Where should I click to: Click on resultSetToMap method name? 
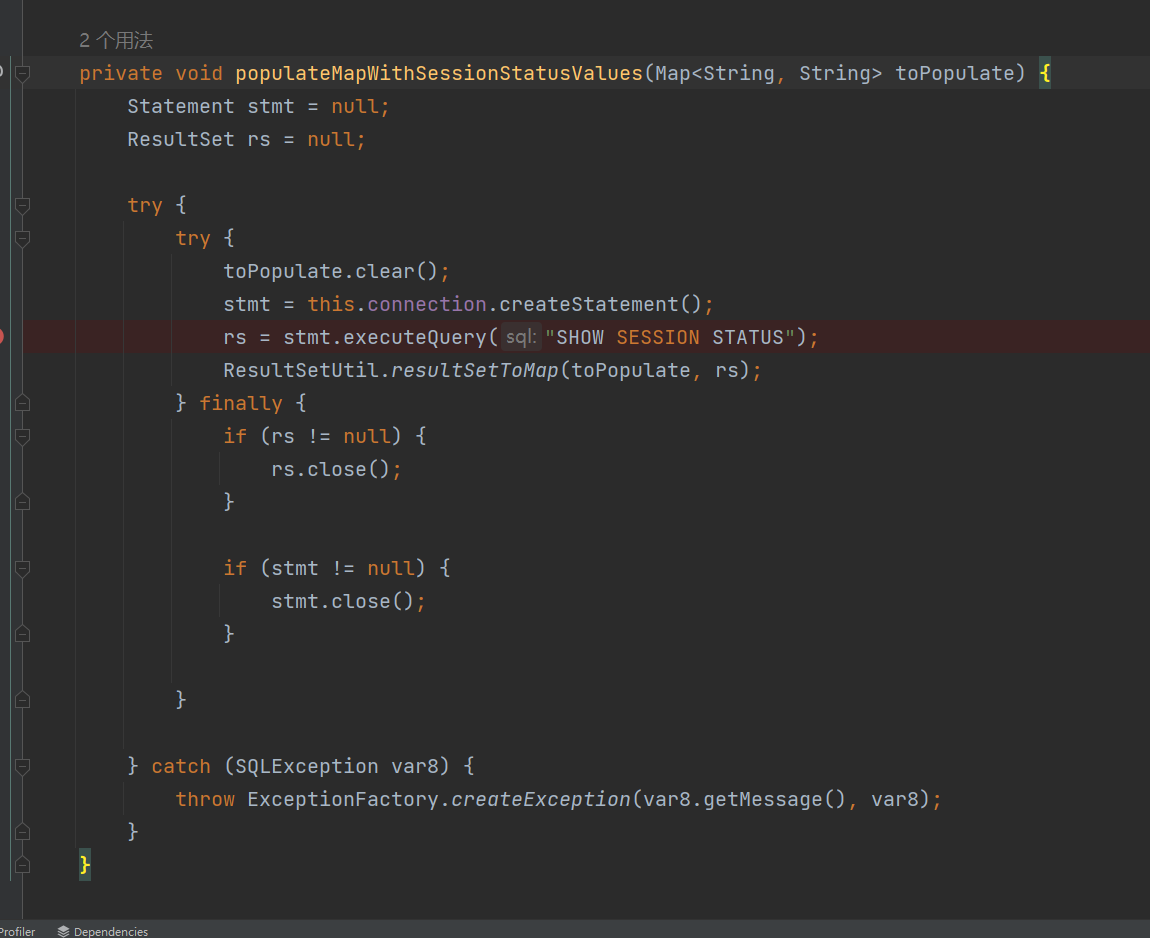[x=475, y=370]
